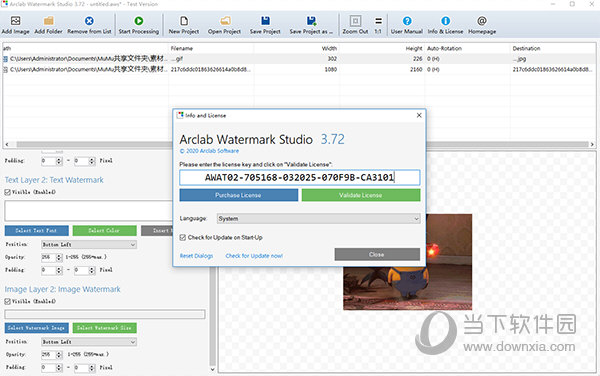600x376 pixels.
Task: Click the Validate License button
Action: click(361, 195)
